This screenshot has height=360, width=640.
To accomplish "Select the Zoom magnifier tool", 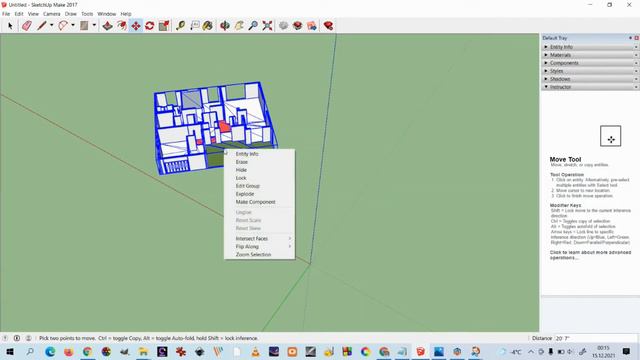I will click(253, 26).
